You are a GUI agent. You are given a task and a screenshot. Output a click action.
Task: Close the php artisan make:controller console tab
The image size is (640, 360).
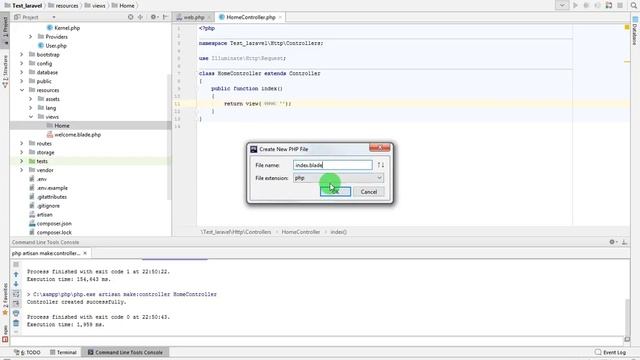coord(85,253)
